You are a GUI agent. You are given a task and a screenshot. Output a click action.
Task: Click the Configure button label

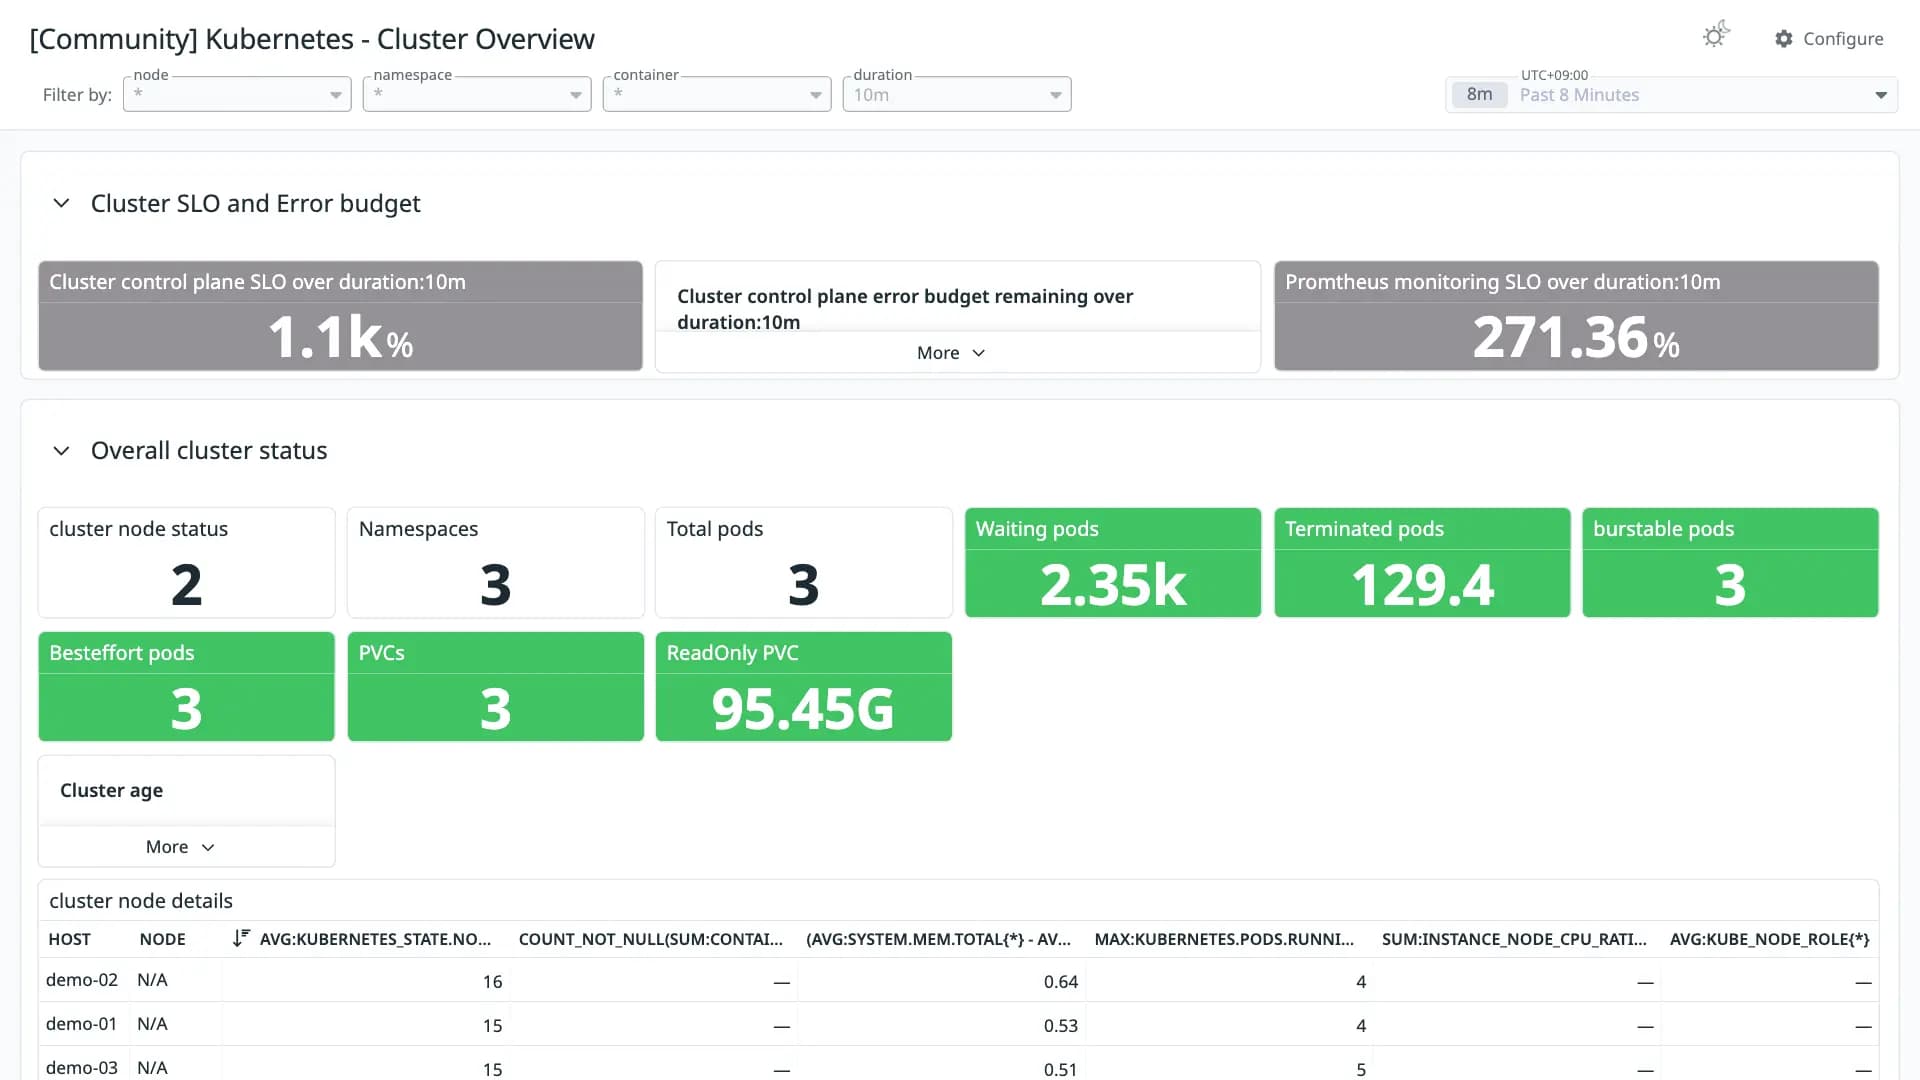[1843, 38]
